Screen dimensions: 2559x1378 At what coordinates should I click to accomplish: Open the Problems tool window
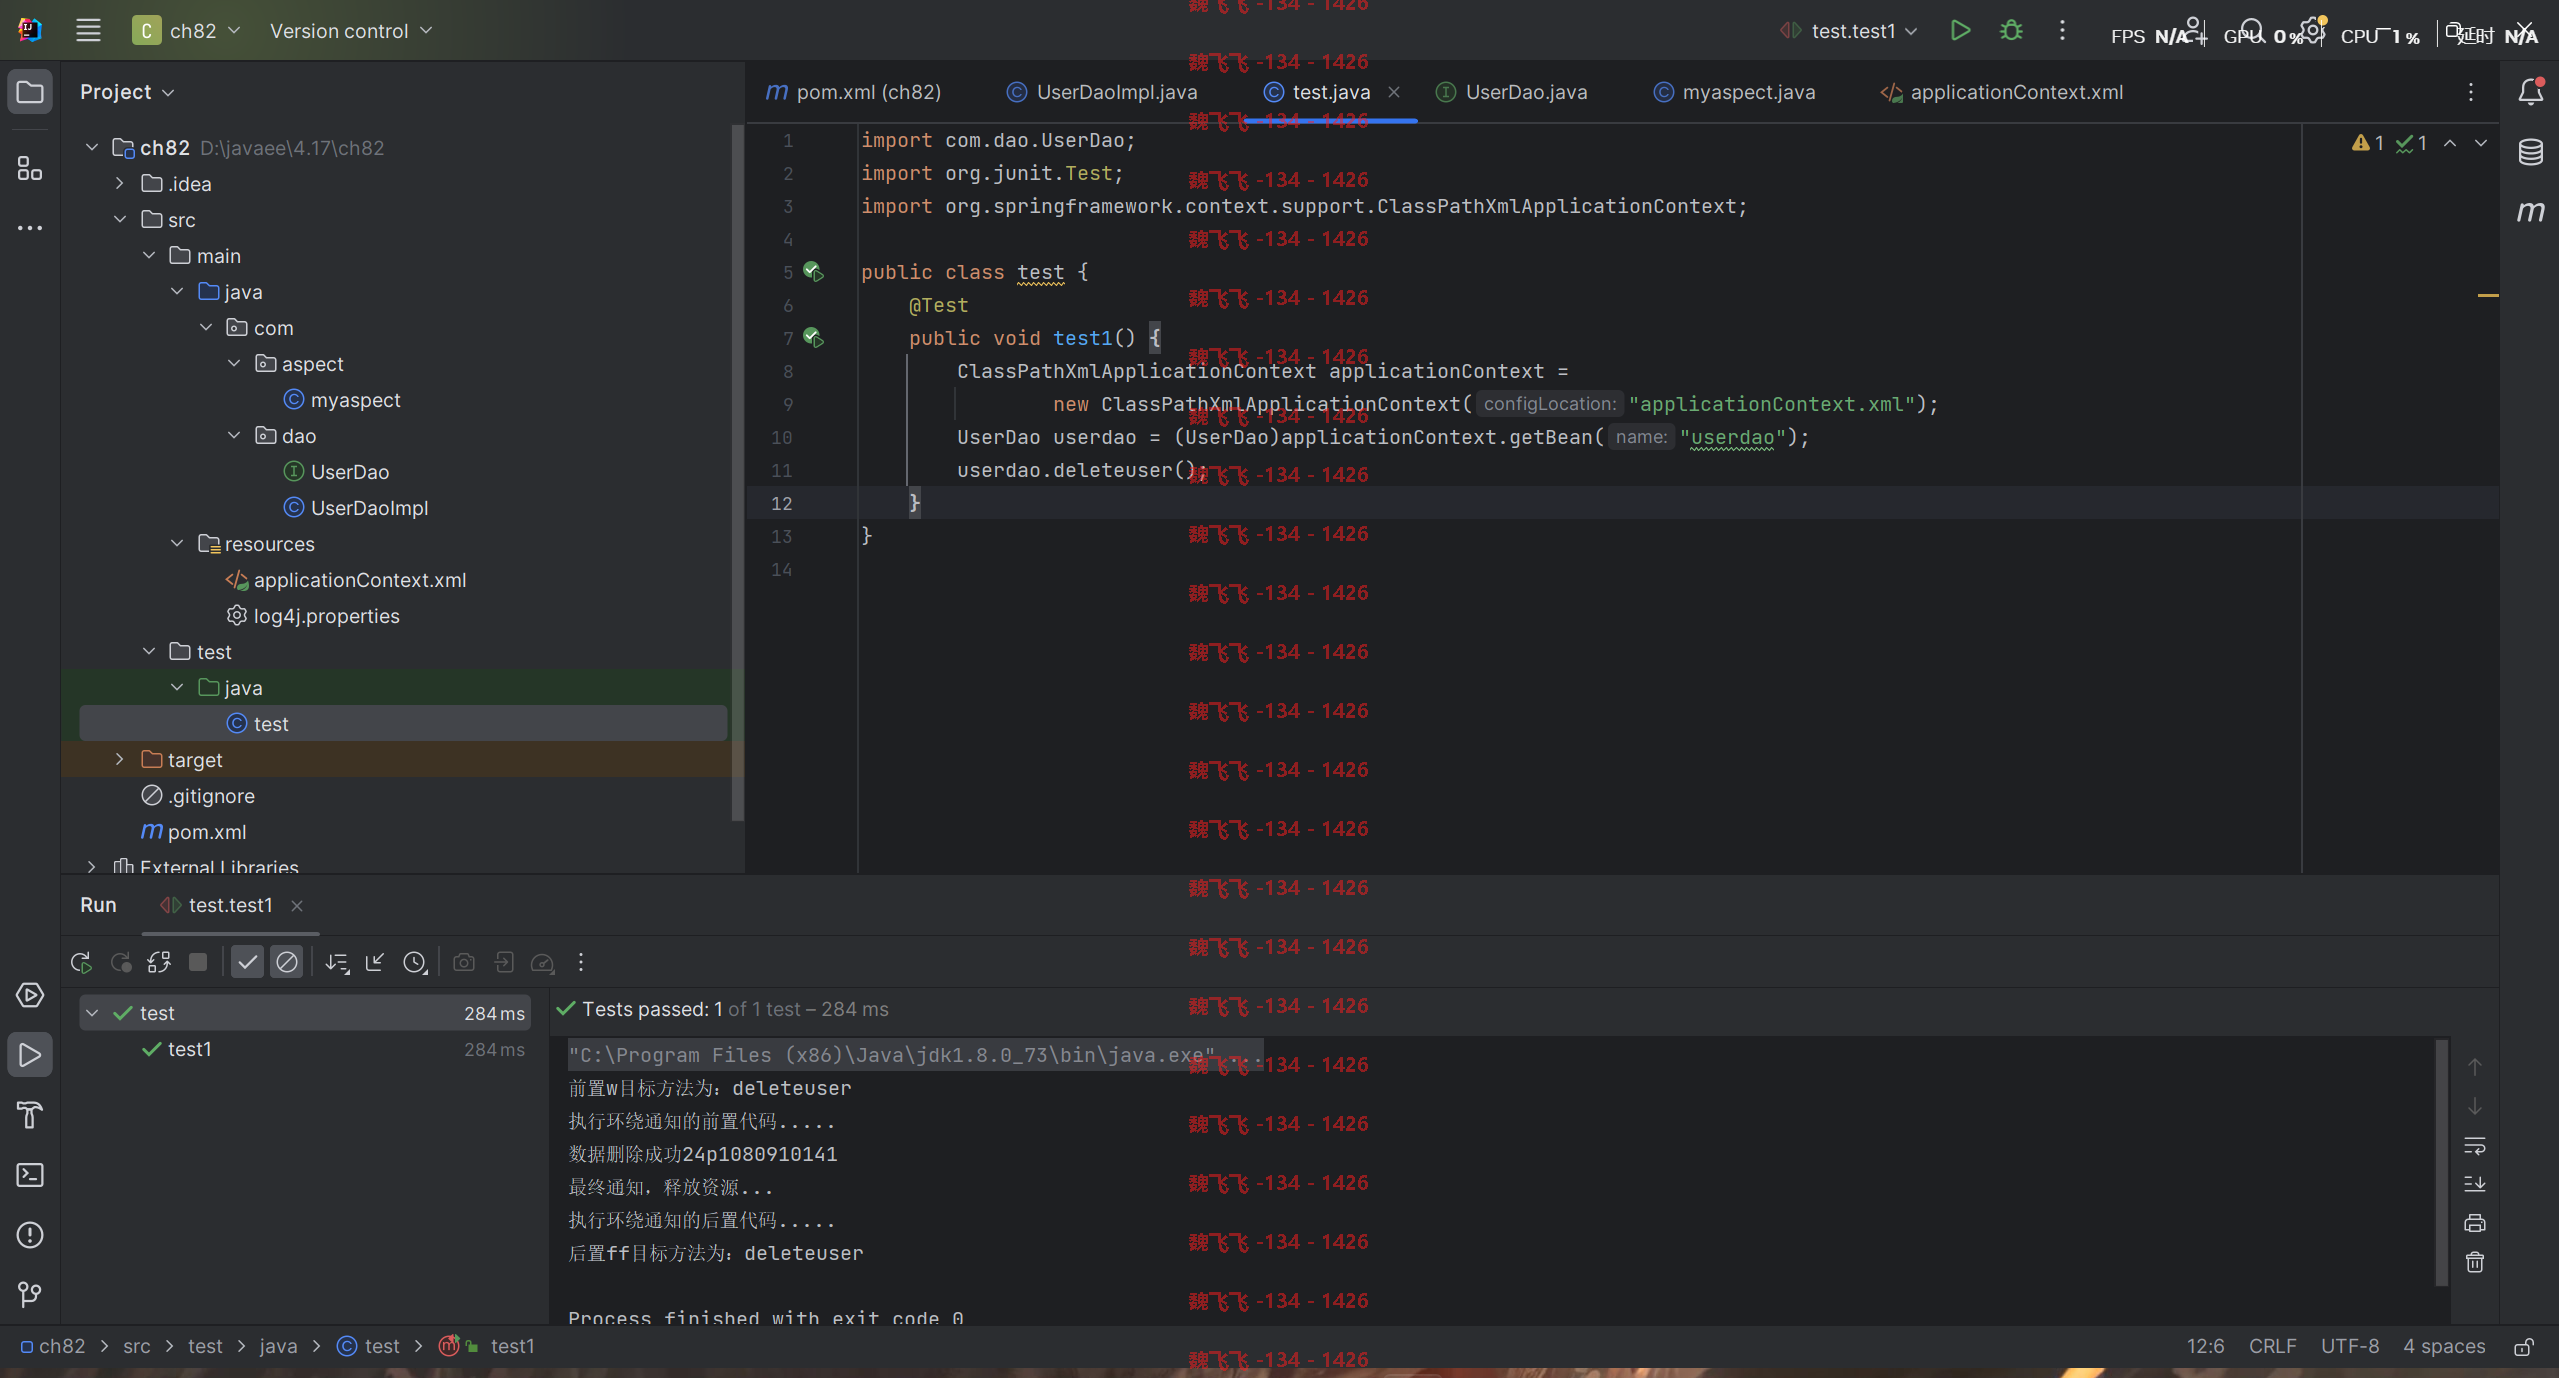tap(30, 1235)
